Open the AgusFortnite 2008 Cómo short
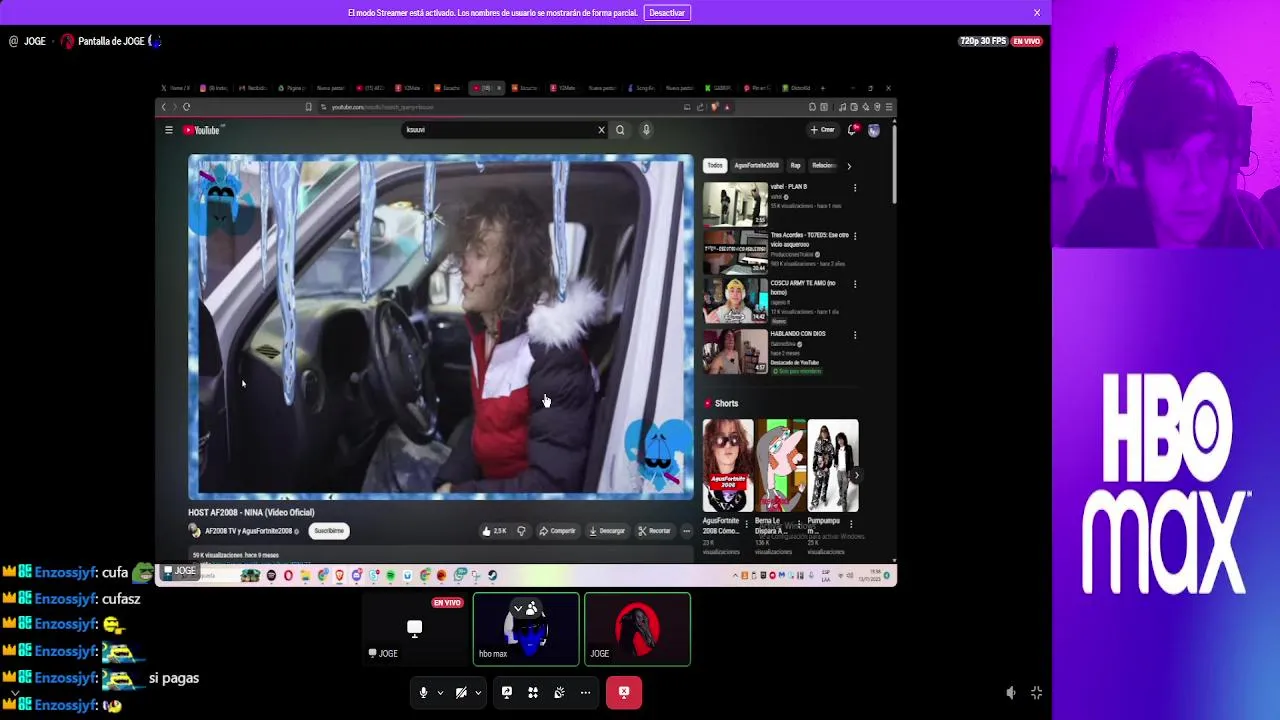The image size is (1280, 720). coord(728,465)
